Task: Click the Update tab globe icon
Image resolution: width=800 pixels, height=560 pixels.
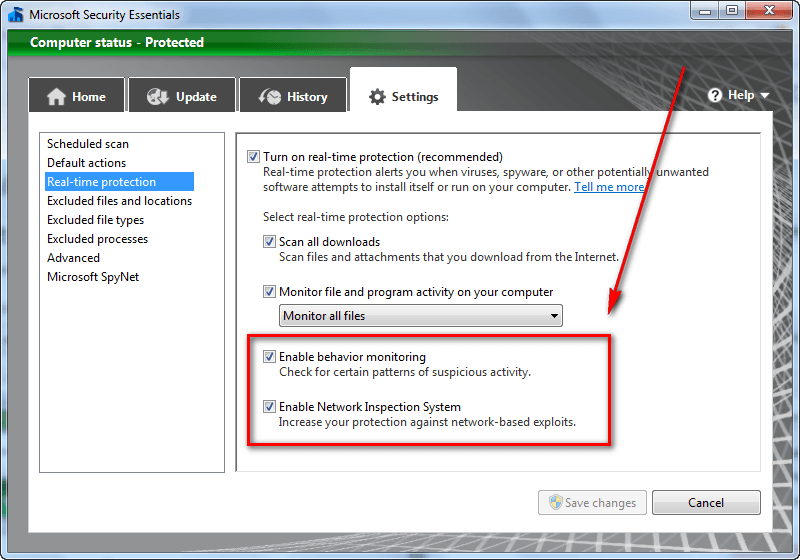Action: coord(158,96)
